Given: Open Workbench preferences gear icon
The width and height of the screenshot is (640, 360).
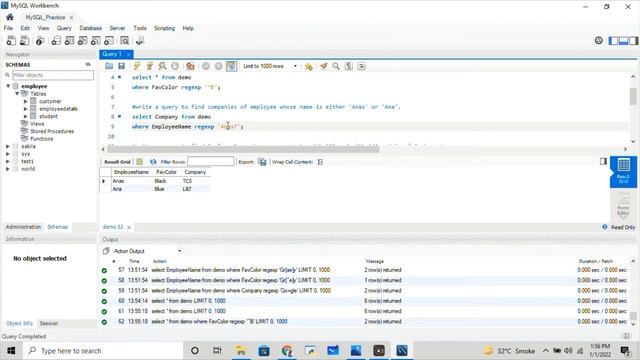Looking at the screenshot, I should click(x=599, y=40).
